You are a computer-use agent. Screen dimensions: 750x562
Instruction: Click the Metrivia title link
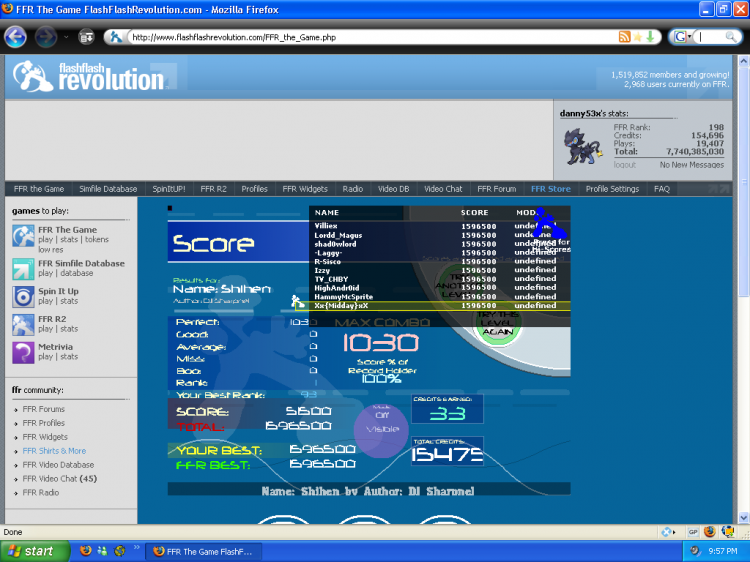tap(55, 347)
